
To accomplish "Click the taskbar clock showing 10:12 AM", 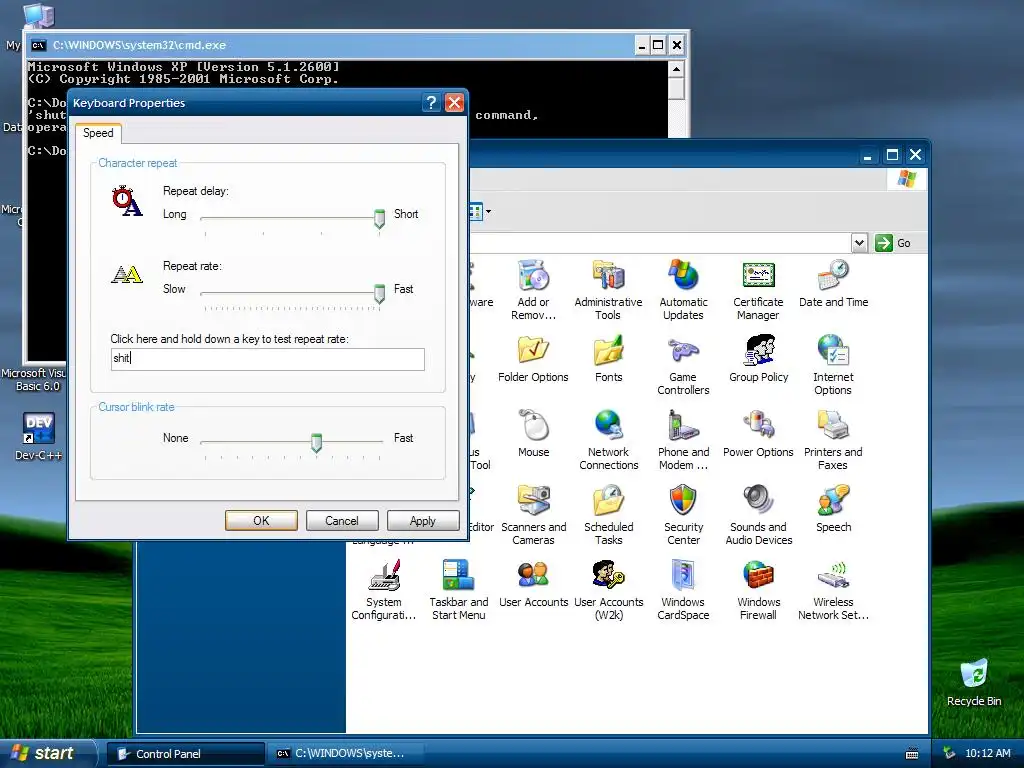I will tap(987, 754).
